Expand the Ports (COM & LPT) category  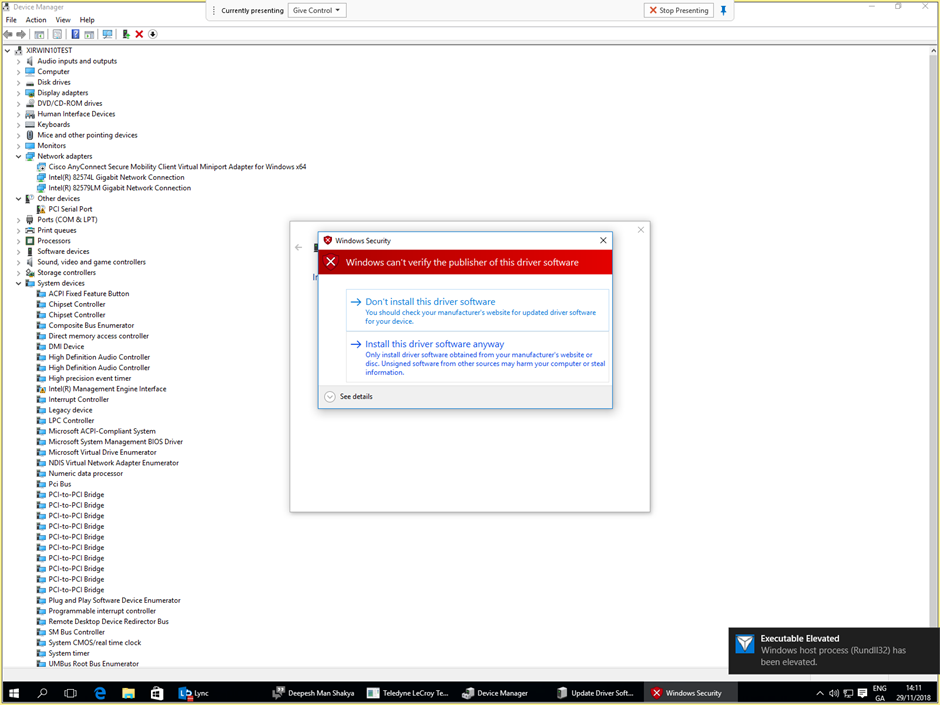pos(18,219)
